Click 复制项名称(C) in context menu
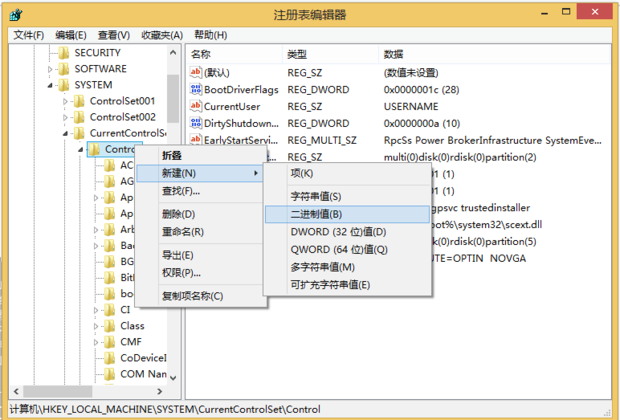The image size is (620, 420). click(x=192, y=296)
